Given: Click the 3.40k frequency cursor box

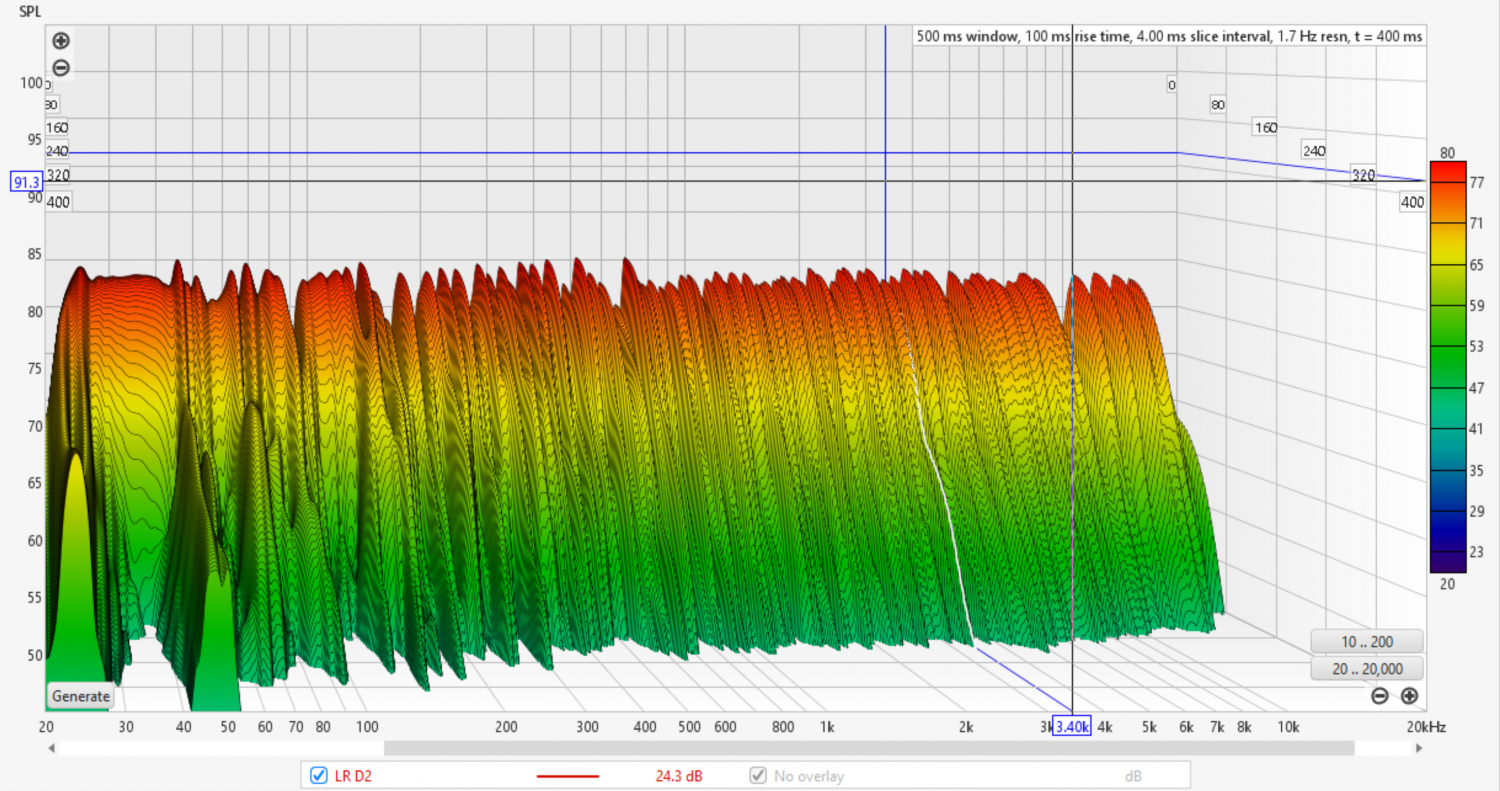Looking at the screenshot, I should click(x=1072, y=726).
